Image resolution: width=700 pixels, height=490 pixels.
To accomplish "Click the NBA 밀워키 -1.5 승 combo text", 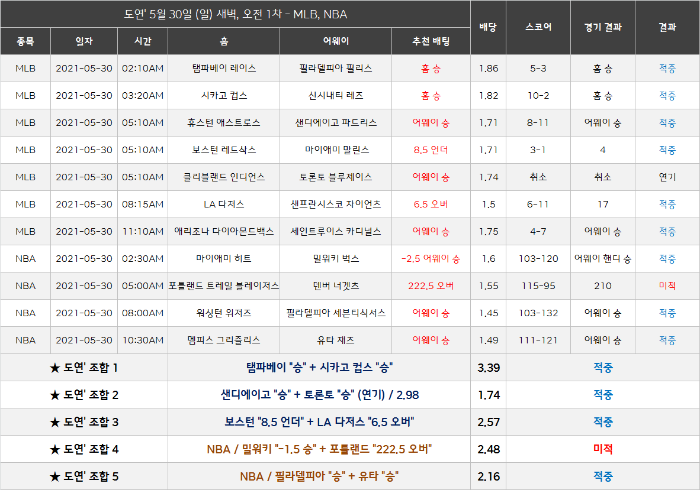I will [x=319, y=449].
